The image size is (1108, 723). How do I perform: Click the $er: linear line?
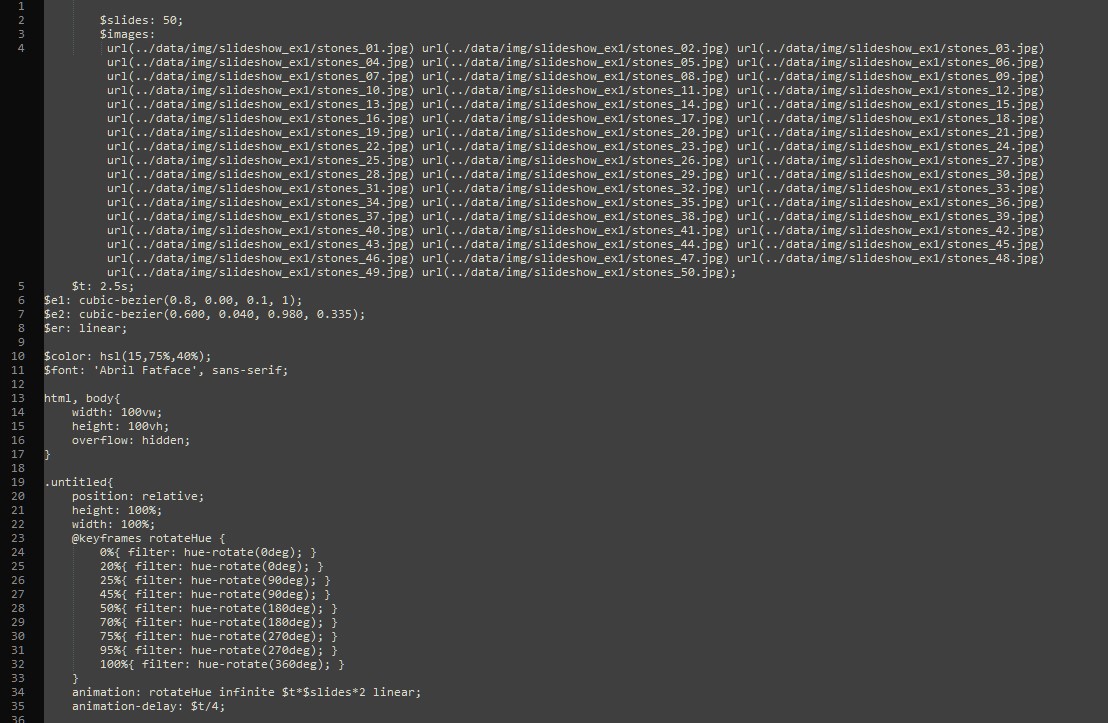[x=86, y=328]
